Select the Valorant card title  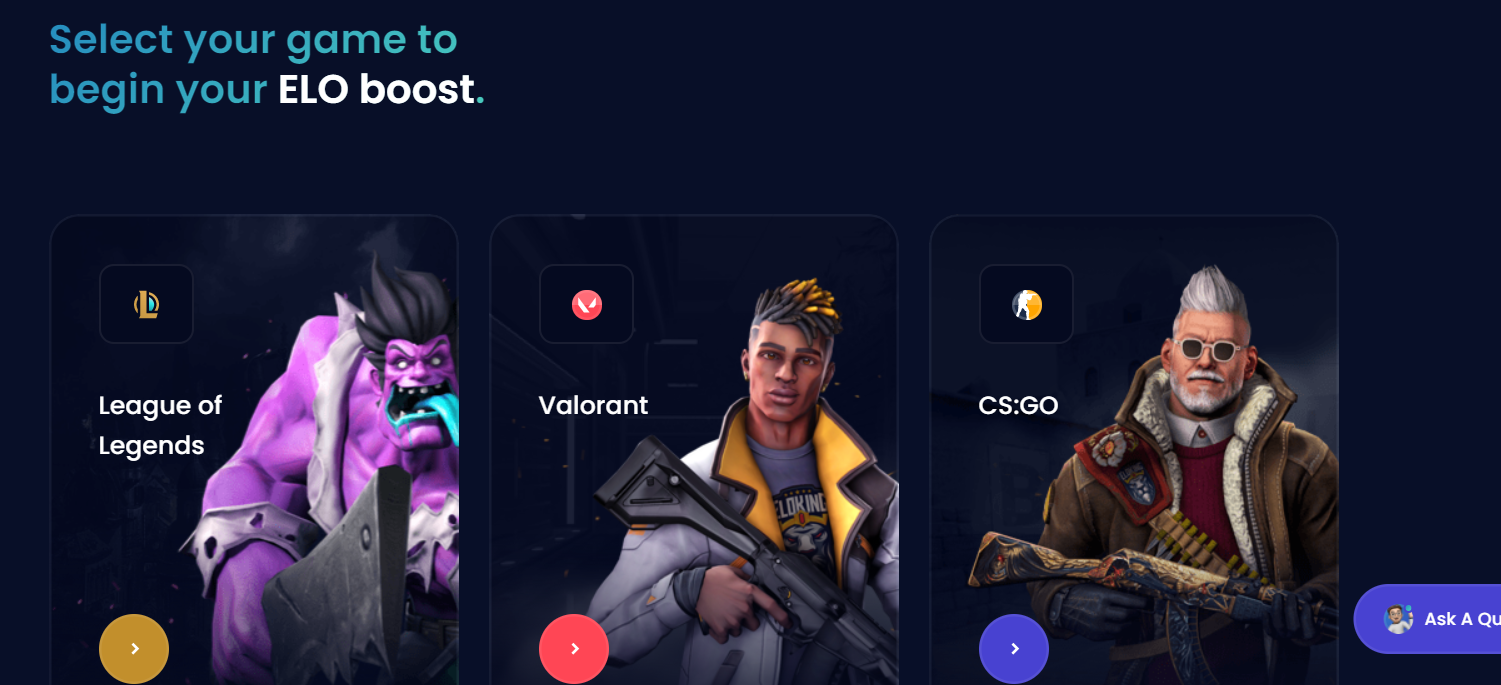click(x=593, y=405)
